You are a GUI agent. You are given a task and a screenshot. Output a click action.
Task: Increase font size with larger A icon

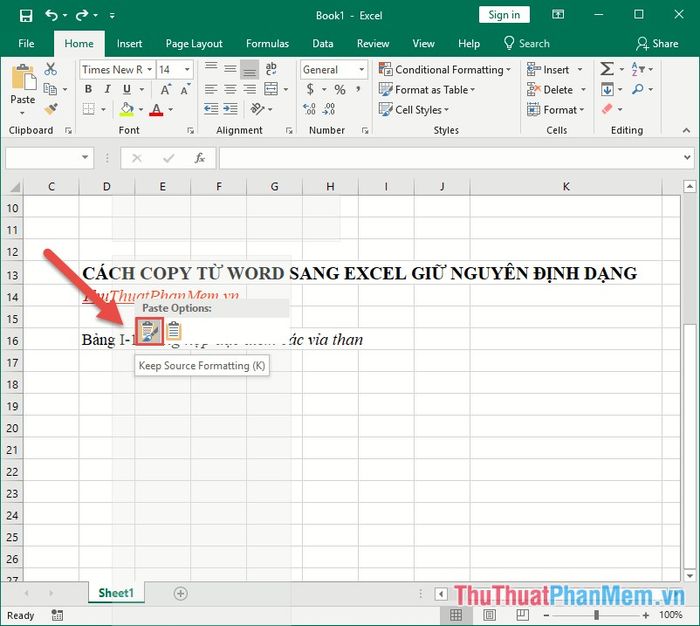[165, 90]
